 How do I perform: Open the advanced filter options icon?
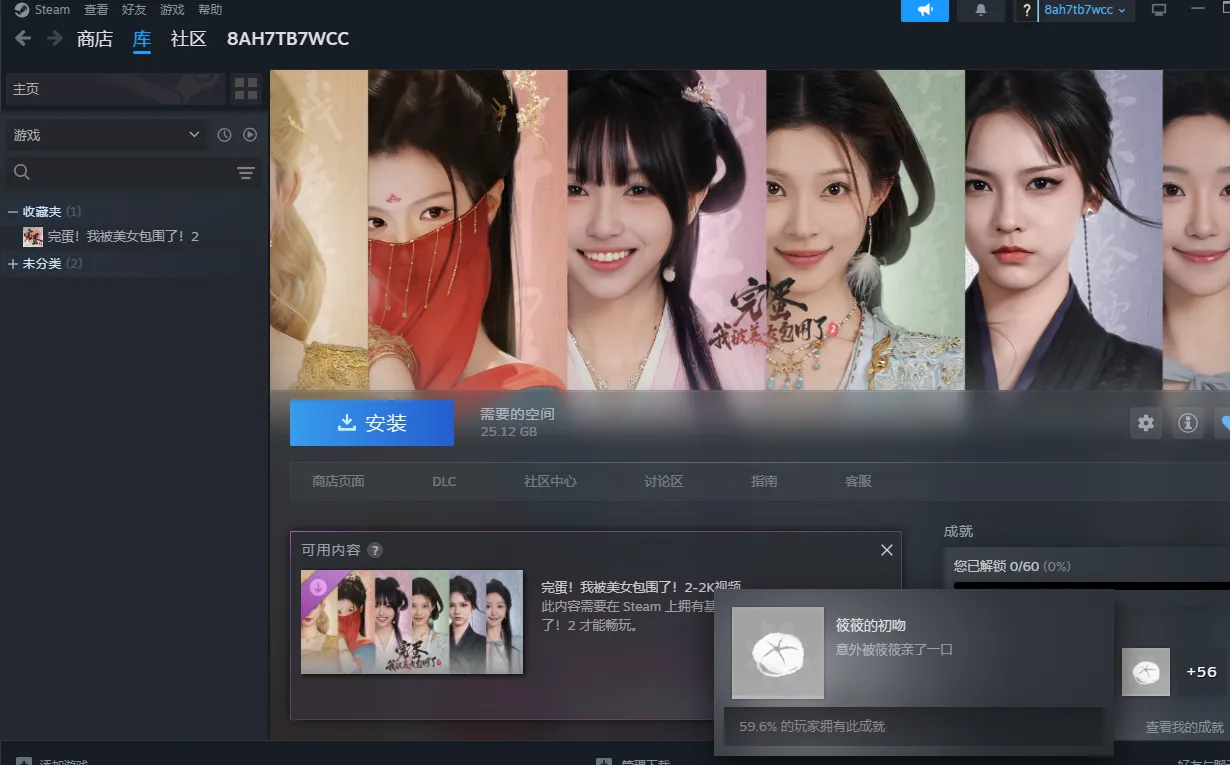coord(245,173)
